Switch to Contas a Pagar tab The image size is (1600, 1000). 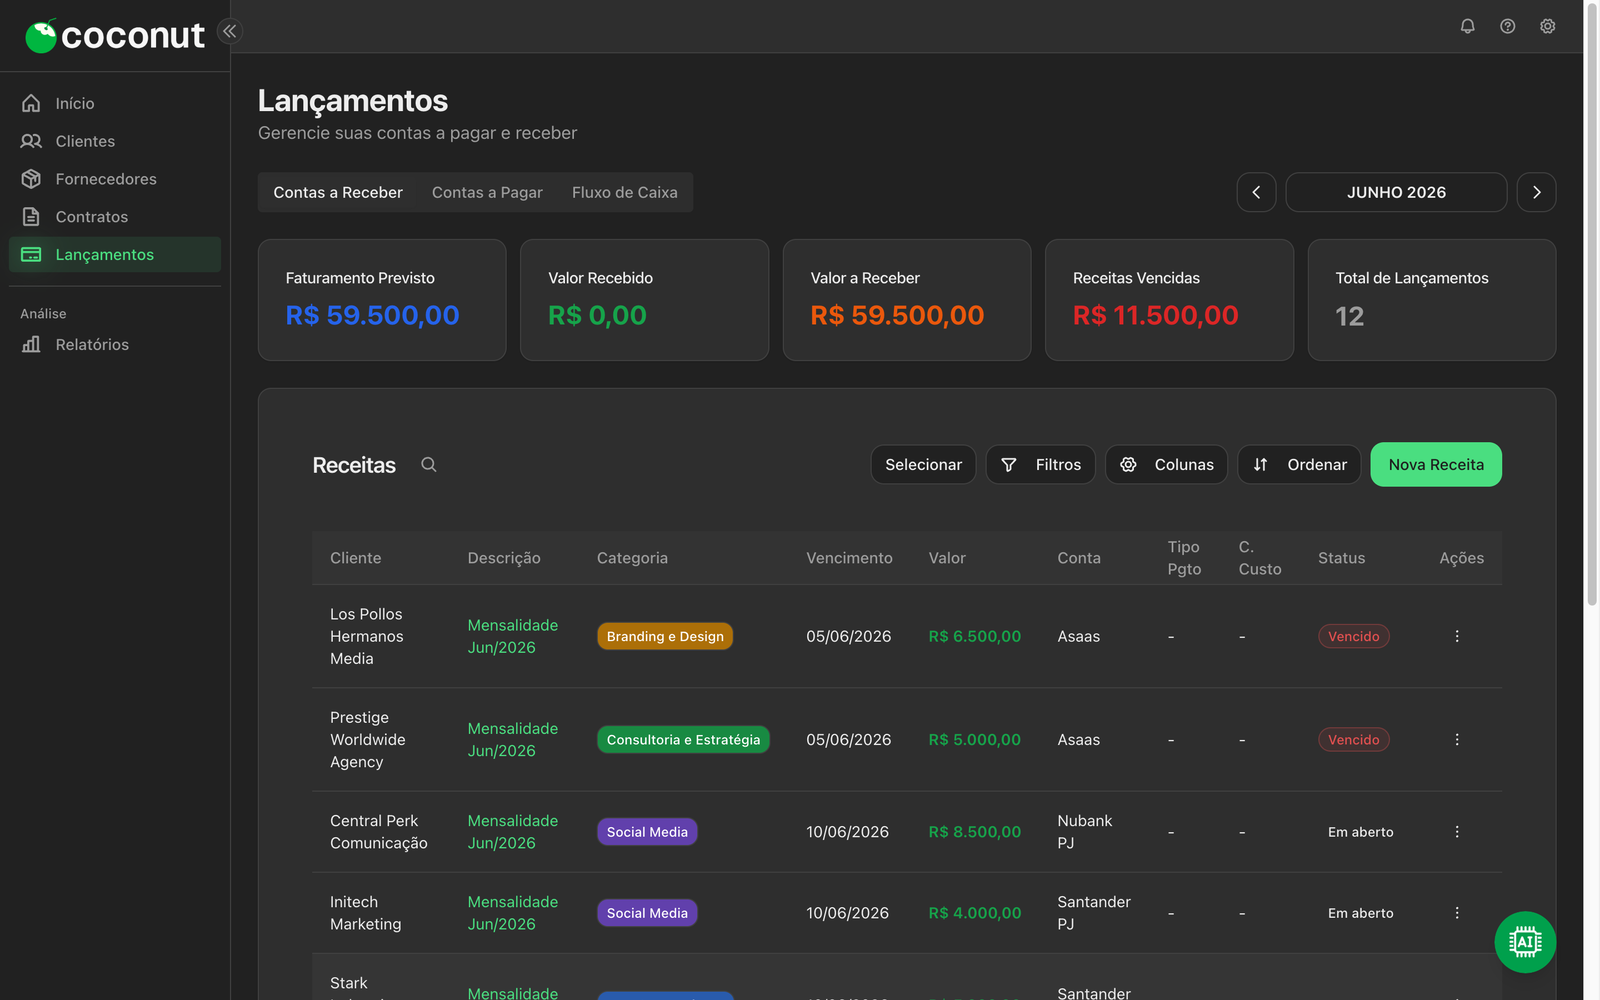pos(487,192)
